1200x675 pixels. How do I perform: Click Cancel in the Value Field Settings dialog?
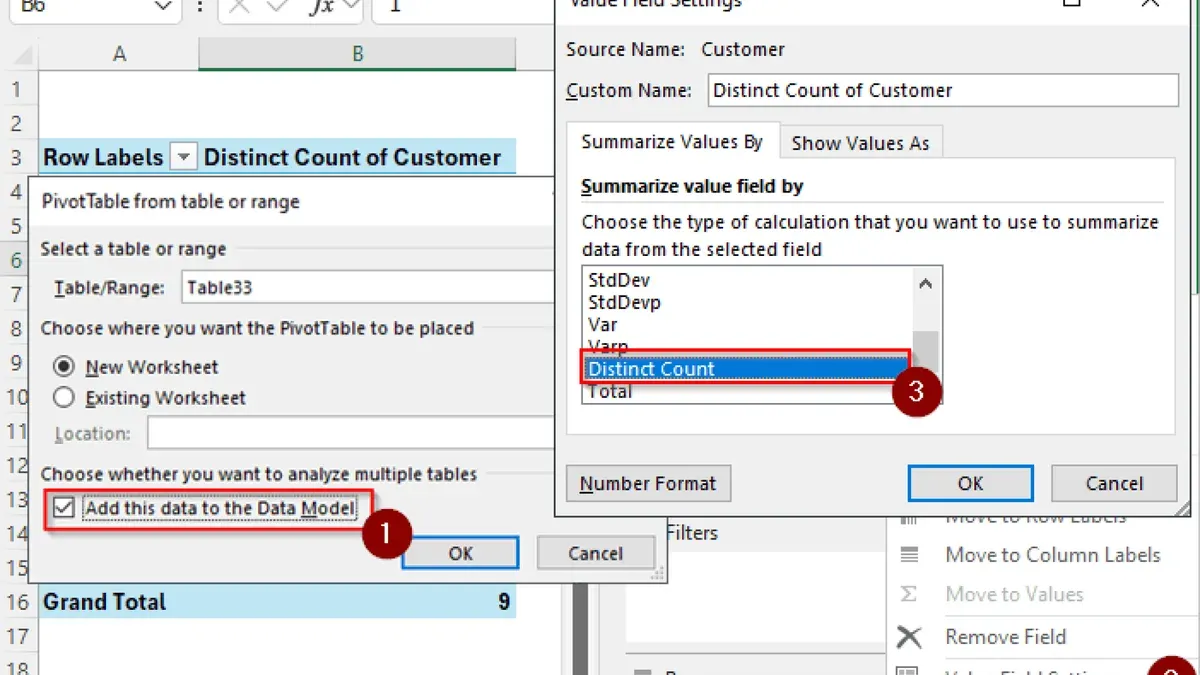click(x=1114, y=483)
